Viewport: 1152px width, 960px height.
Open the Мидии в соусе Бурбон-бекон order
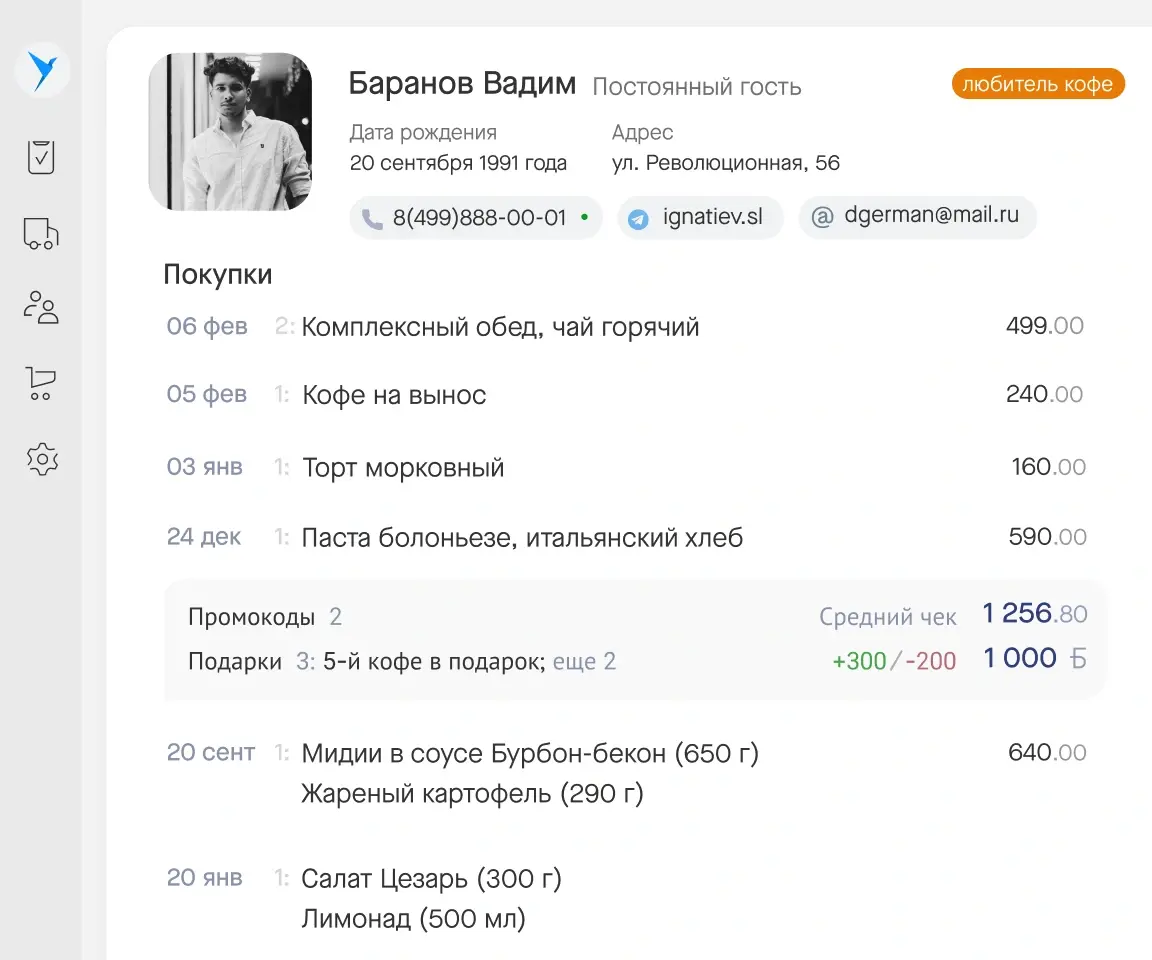click(x=530, y=753)
